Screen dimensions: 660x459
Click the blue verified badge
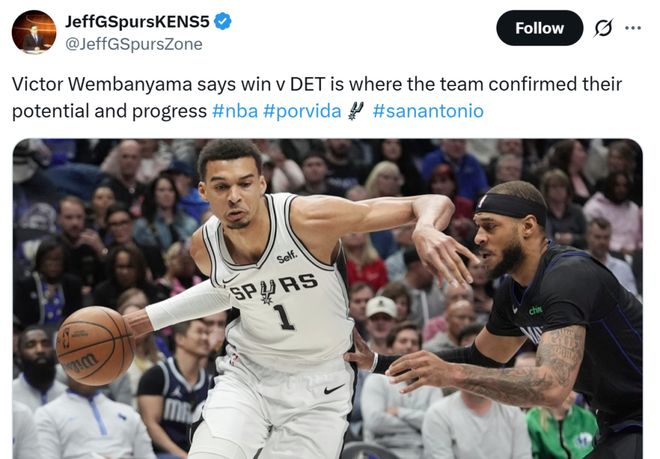click(223, 21)
